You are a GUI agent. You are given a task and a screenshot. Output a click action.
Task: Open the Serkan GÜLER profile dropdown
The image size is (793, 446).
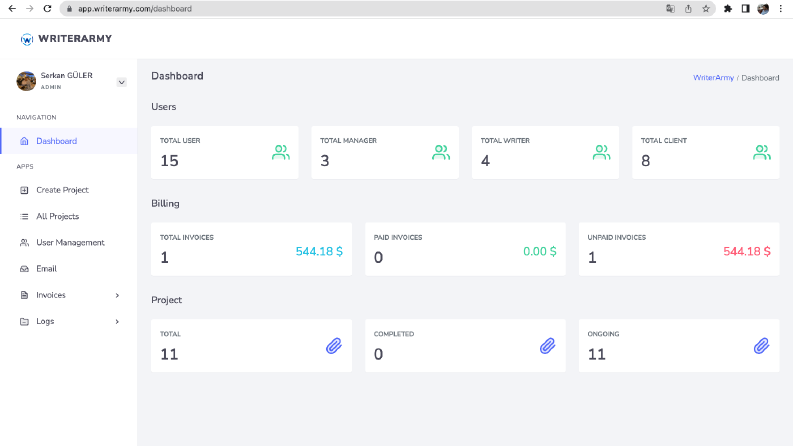point(121,82)
